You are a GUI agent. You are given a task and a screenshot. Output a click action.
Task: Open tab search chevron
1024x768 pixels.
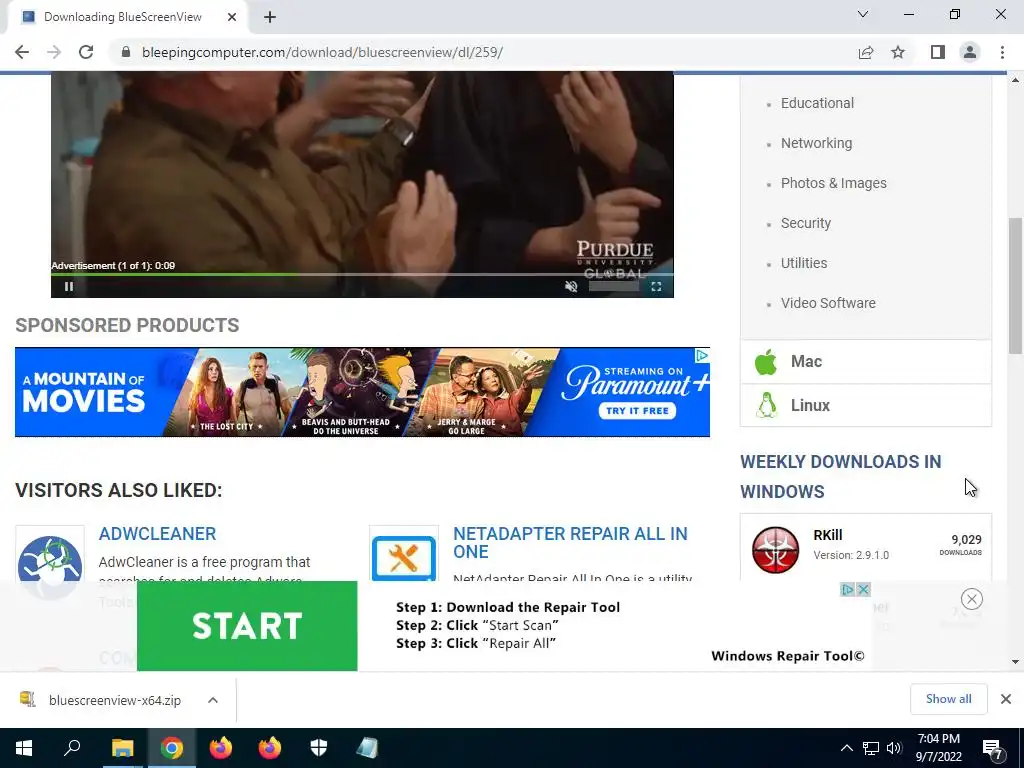[863, 14]
